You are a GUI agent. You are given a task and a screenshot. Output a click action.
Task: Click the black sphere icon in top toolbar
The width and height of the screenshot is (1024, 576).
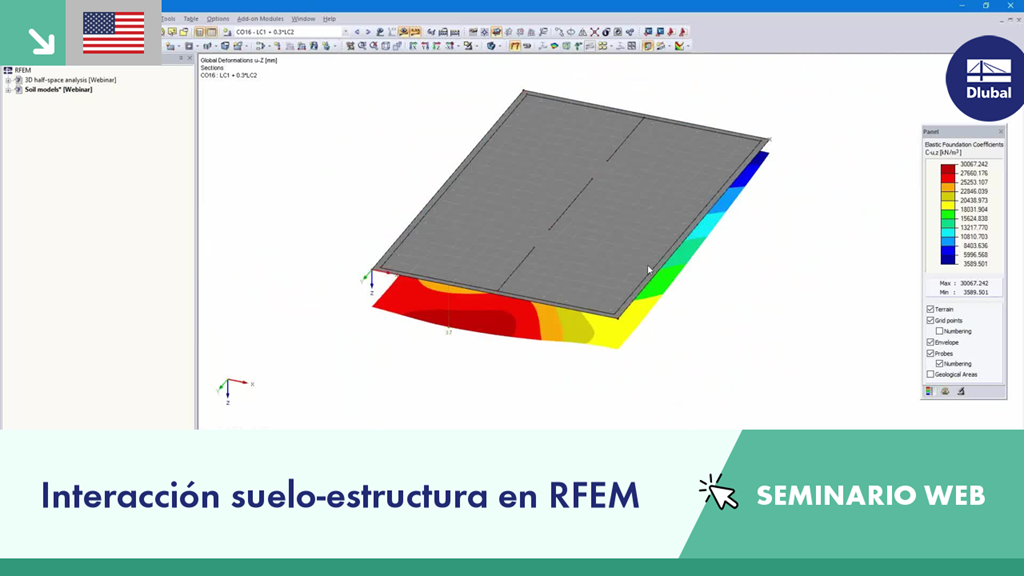pos(606,32)
